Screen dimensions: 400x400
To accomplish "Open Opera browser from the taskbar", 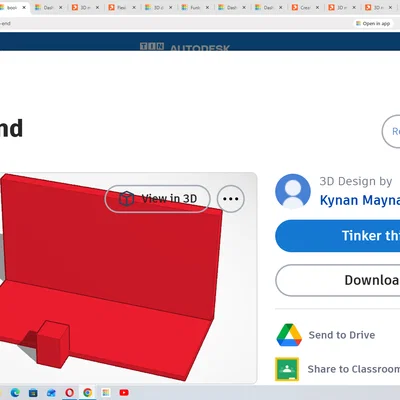I will click(69, 393).
